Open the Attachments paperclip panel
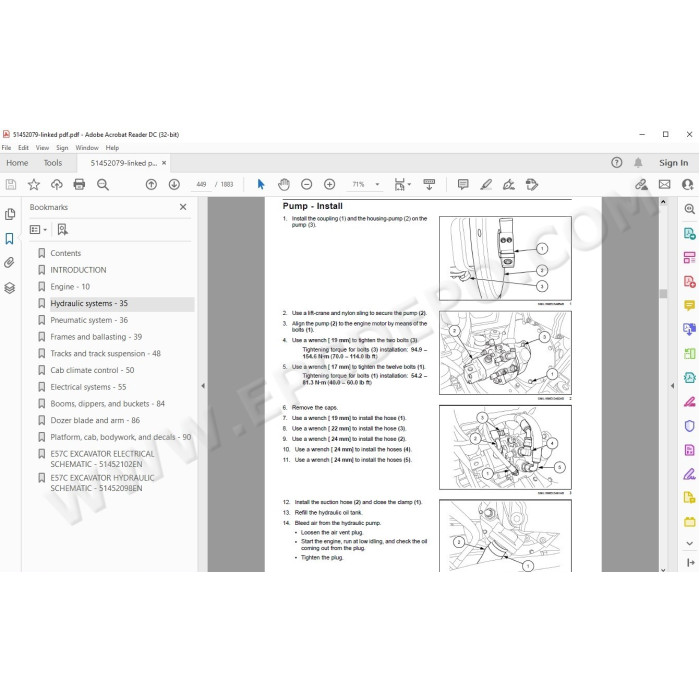Image resolution: width=700 pixels, height=700 pixels. click(x=9, y=262)
